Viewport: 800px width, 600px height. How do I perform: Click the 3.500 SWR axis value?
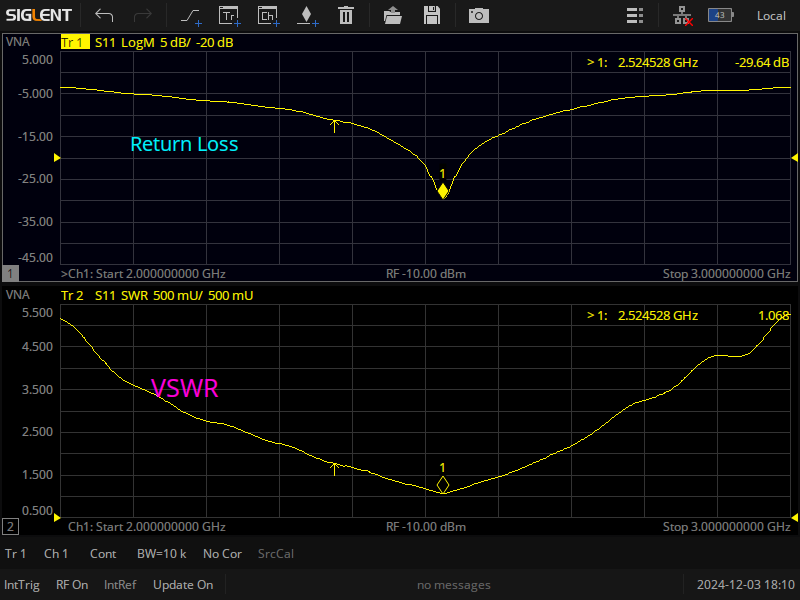[x=37, y=389]
